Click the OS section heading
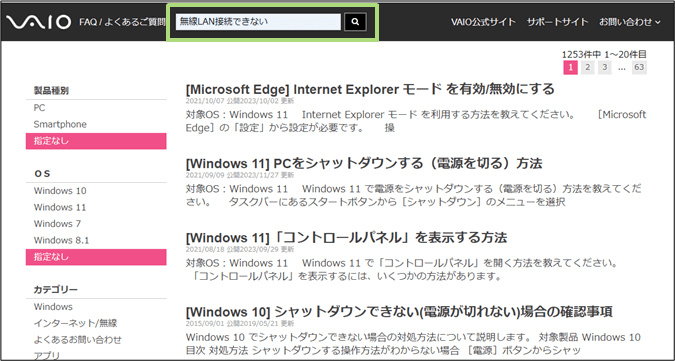This screenshot has height=361, width=675. (x=42, y=173)
